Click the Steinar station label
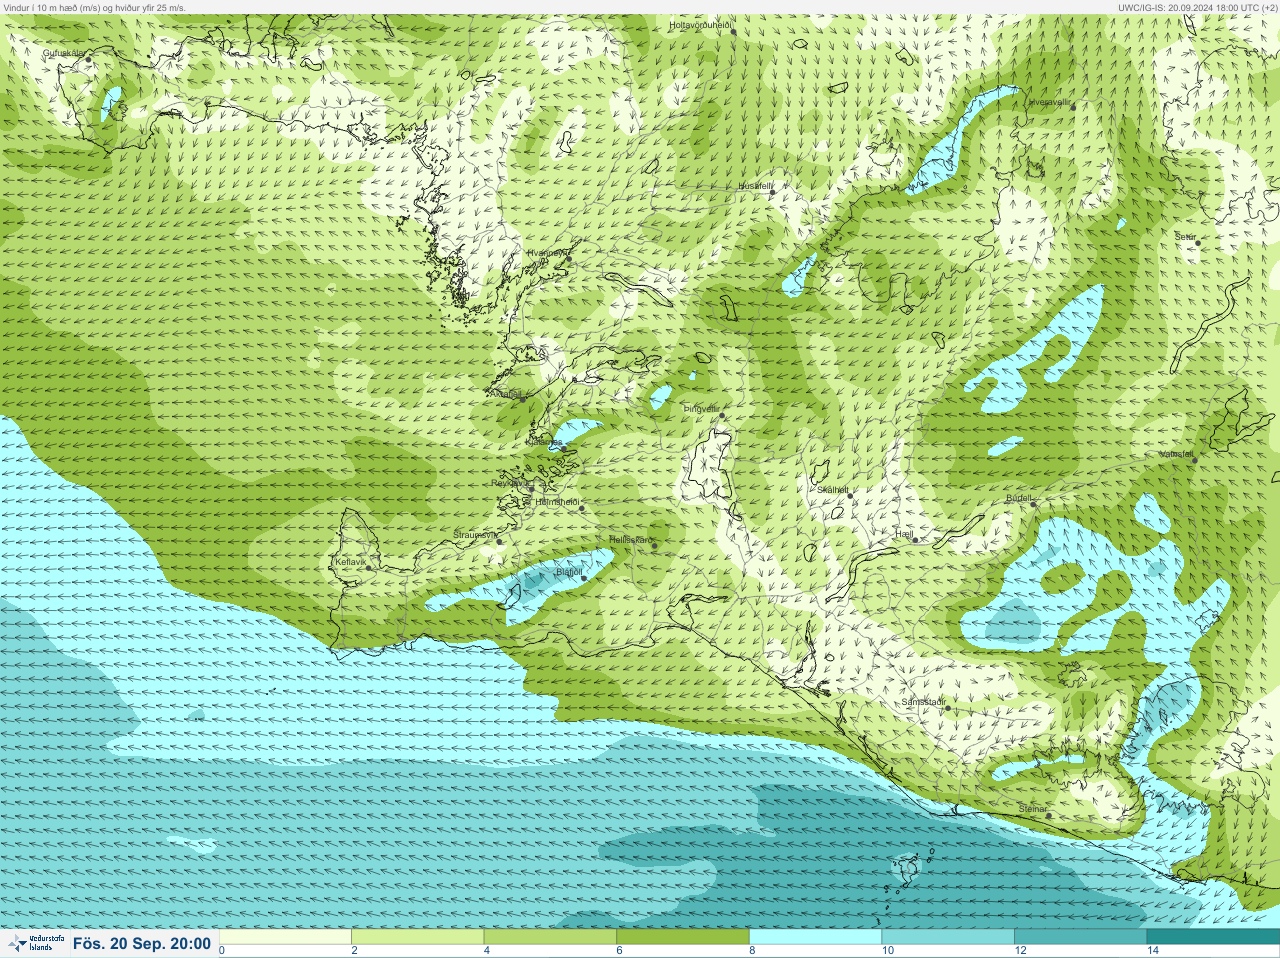This screenshot has width=1280, height=958. point(1033,809)
